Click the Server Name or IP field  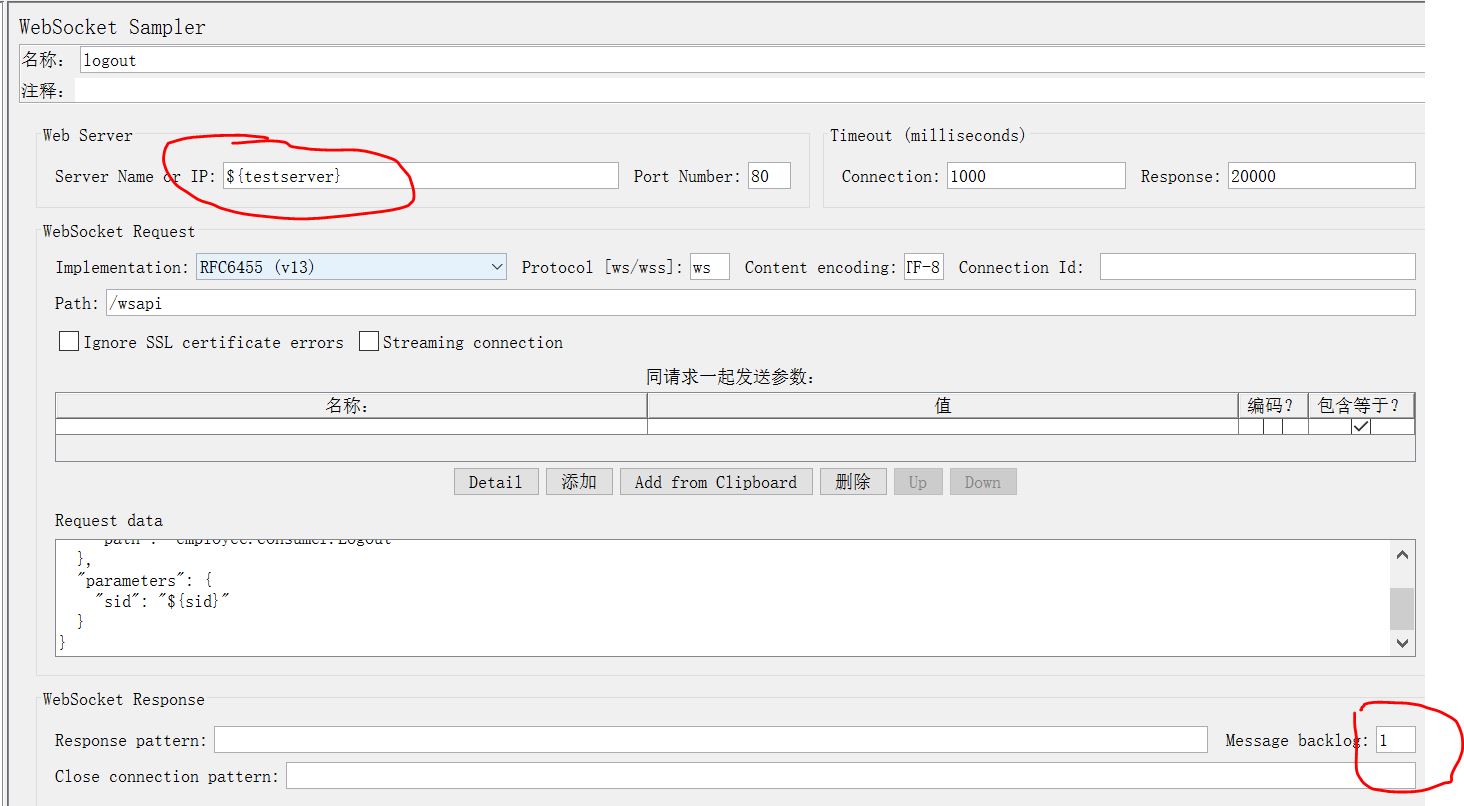(420, 176)
